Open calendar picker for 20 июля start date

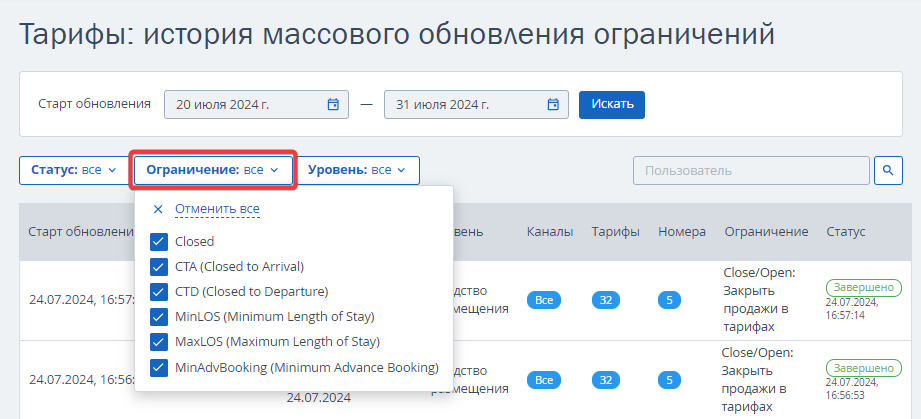pyautogui.click(x=333, y=104)
